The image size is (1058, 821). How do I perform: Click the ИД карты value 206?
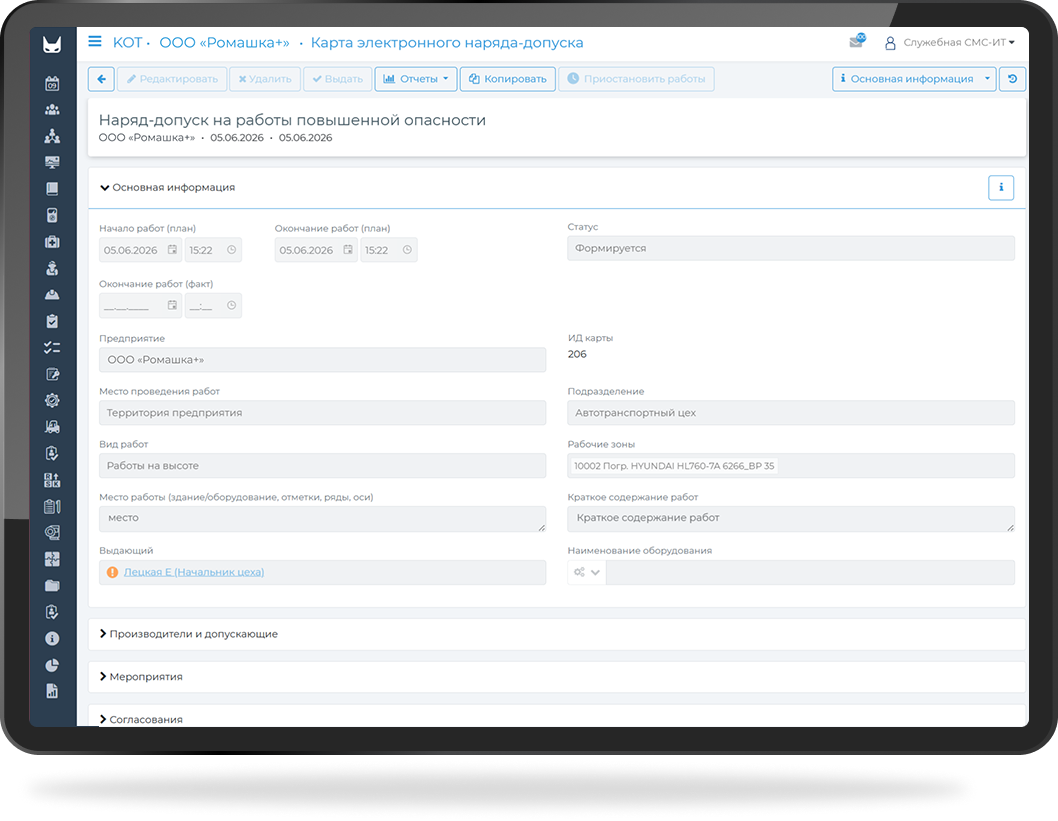[x=577, y=354]
